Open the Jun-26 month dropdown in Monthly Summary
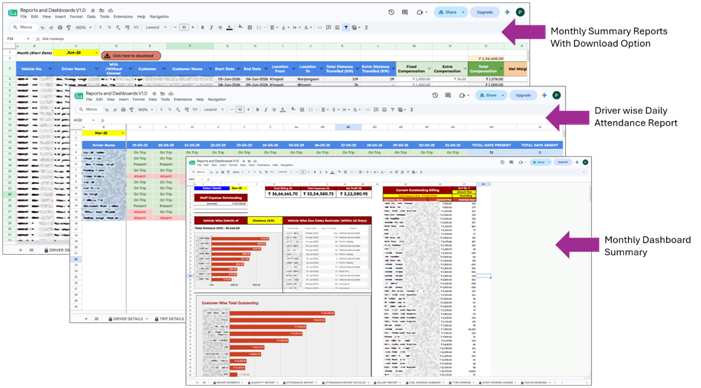 pyautogui.click(x=96, y=53)
